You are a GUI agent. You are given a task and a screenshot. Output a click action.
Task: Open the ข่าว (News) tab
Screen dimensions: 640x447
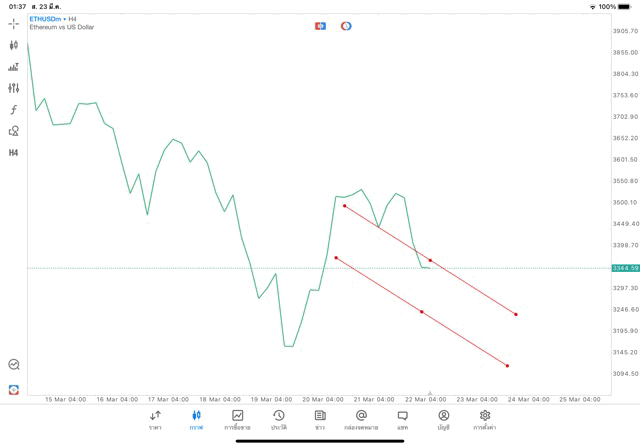[320, 420]
